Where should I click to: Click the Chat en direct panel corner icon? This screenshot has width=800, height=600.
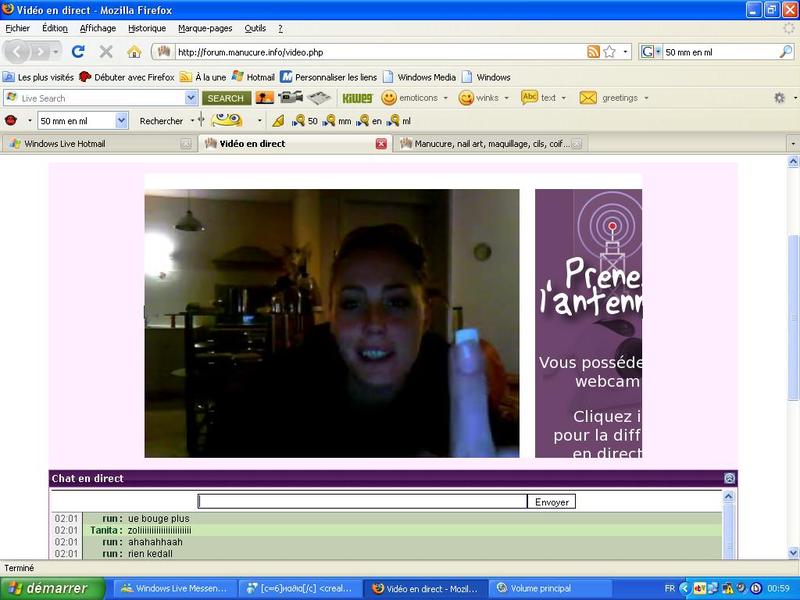click(729, 479)
